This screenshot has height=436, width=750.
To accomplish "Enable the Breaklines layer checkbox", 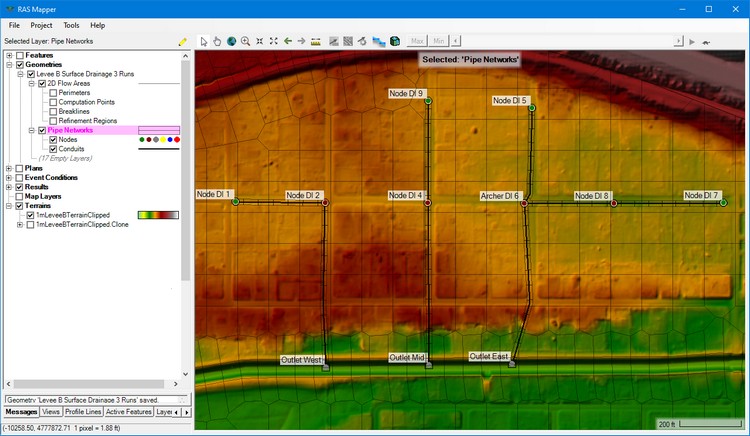I will pyautogui.click(x=53, y=111).
